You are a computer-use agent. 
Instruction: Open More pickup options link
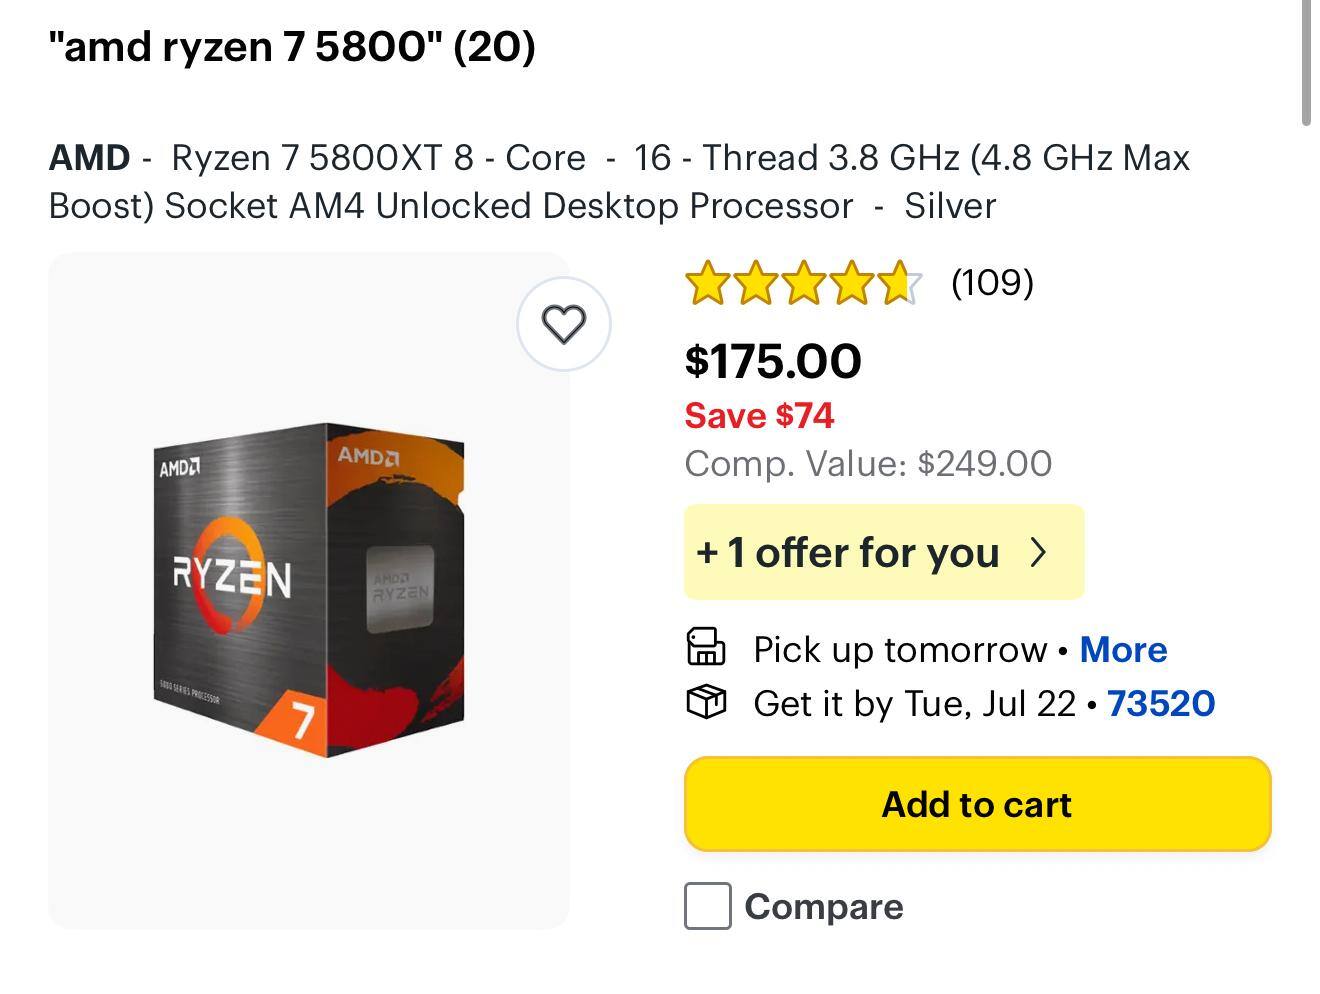(x=1123, y=650)
